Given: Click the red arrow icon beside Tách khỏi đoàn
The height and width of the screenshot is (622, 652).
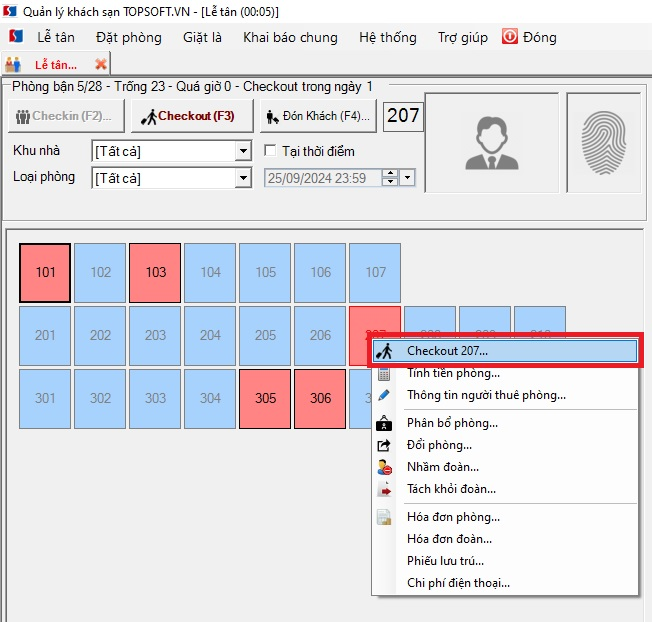Looking at the screenshot, I should pos(384,489).
